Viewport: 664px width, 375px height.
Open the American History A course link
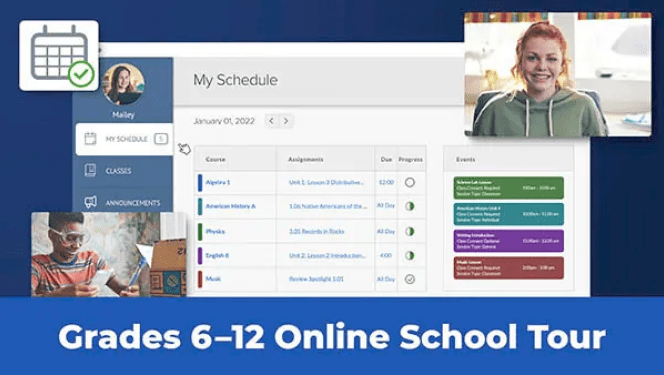pos(230,206)
